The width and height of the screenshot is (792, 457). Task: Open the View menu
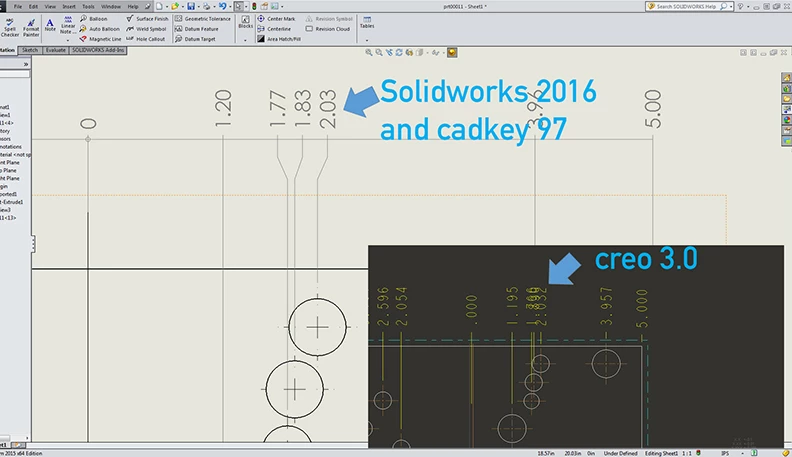(50, 7)
